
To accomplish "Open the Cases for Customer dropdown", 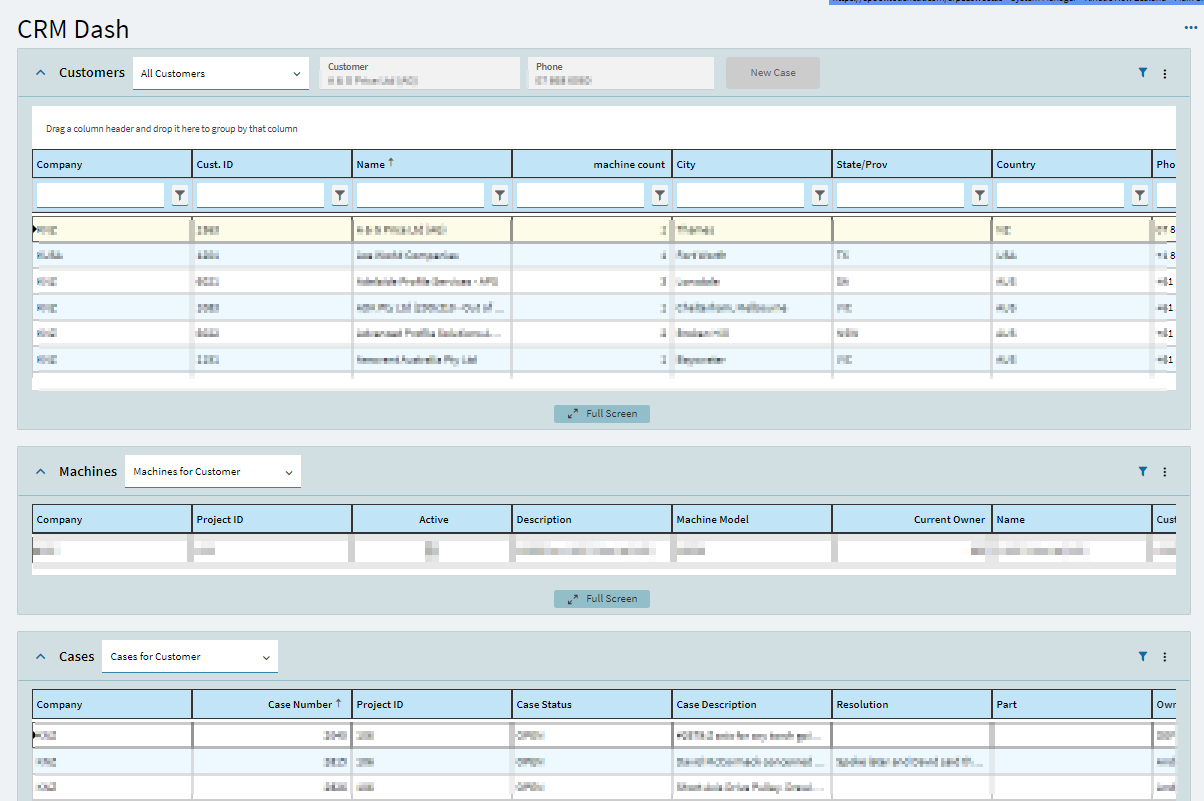I will (x=190, y=657).
